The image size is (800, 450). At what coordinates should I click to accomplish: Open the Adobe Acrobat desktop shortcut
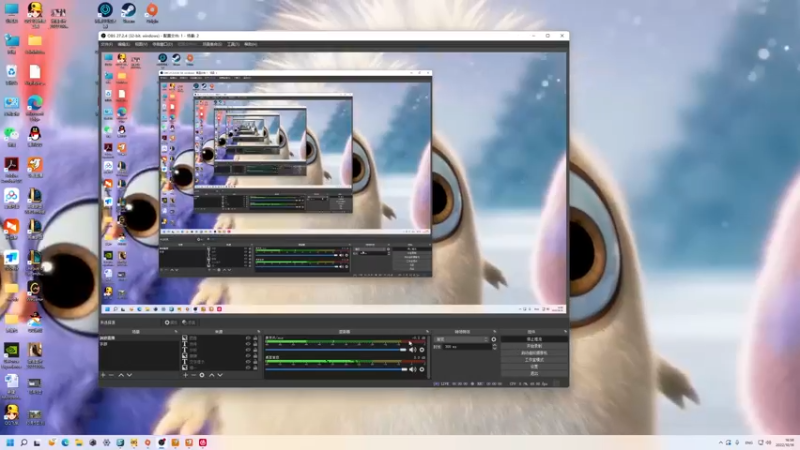(11, 169)
